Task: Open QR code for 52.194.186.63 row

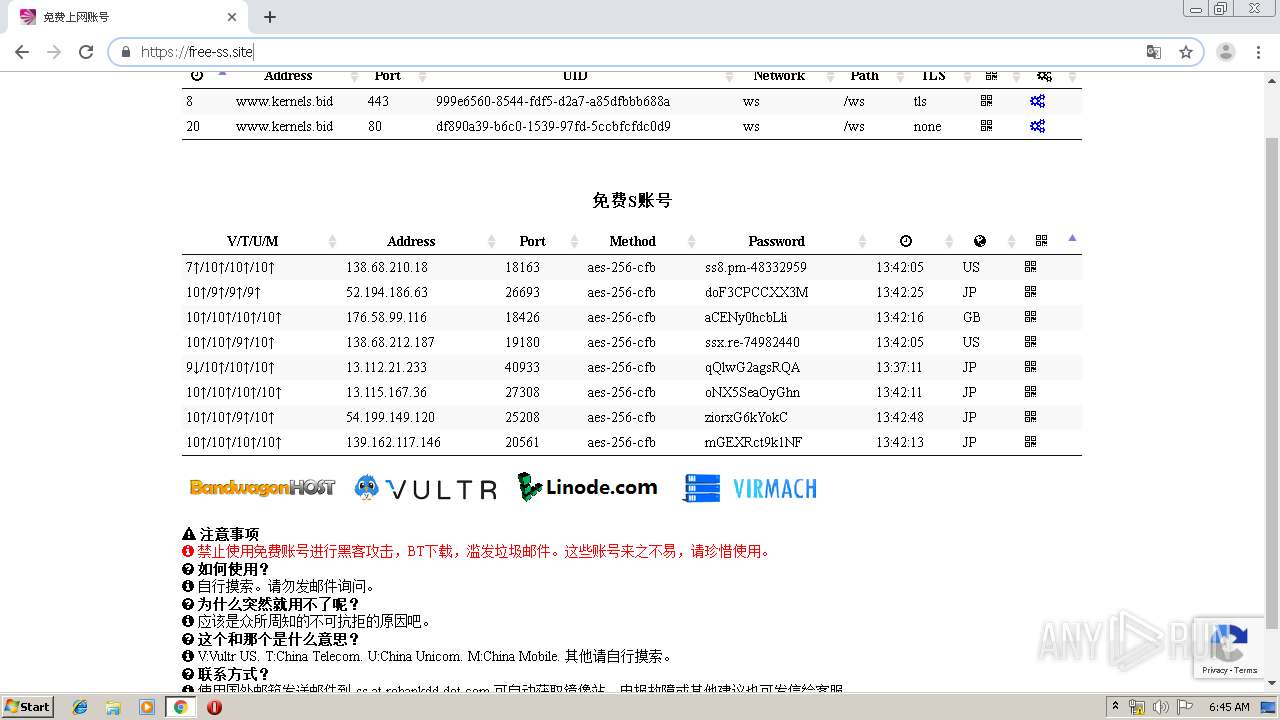Action: (x=1030, y=292)
